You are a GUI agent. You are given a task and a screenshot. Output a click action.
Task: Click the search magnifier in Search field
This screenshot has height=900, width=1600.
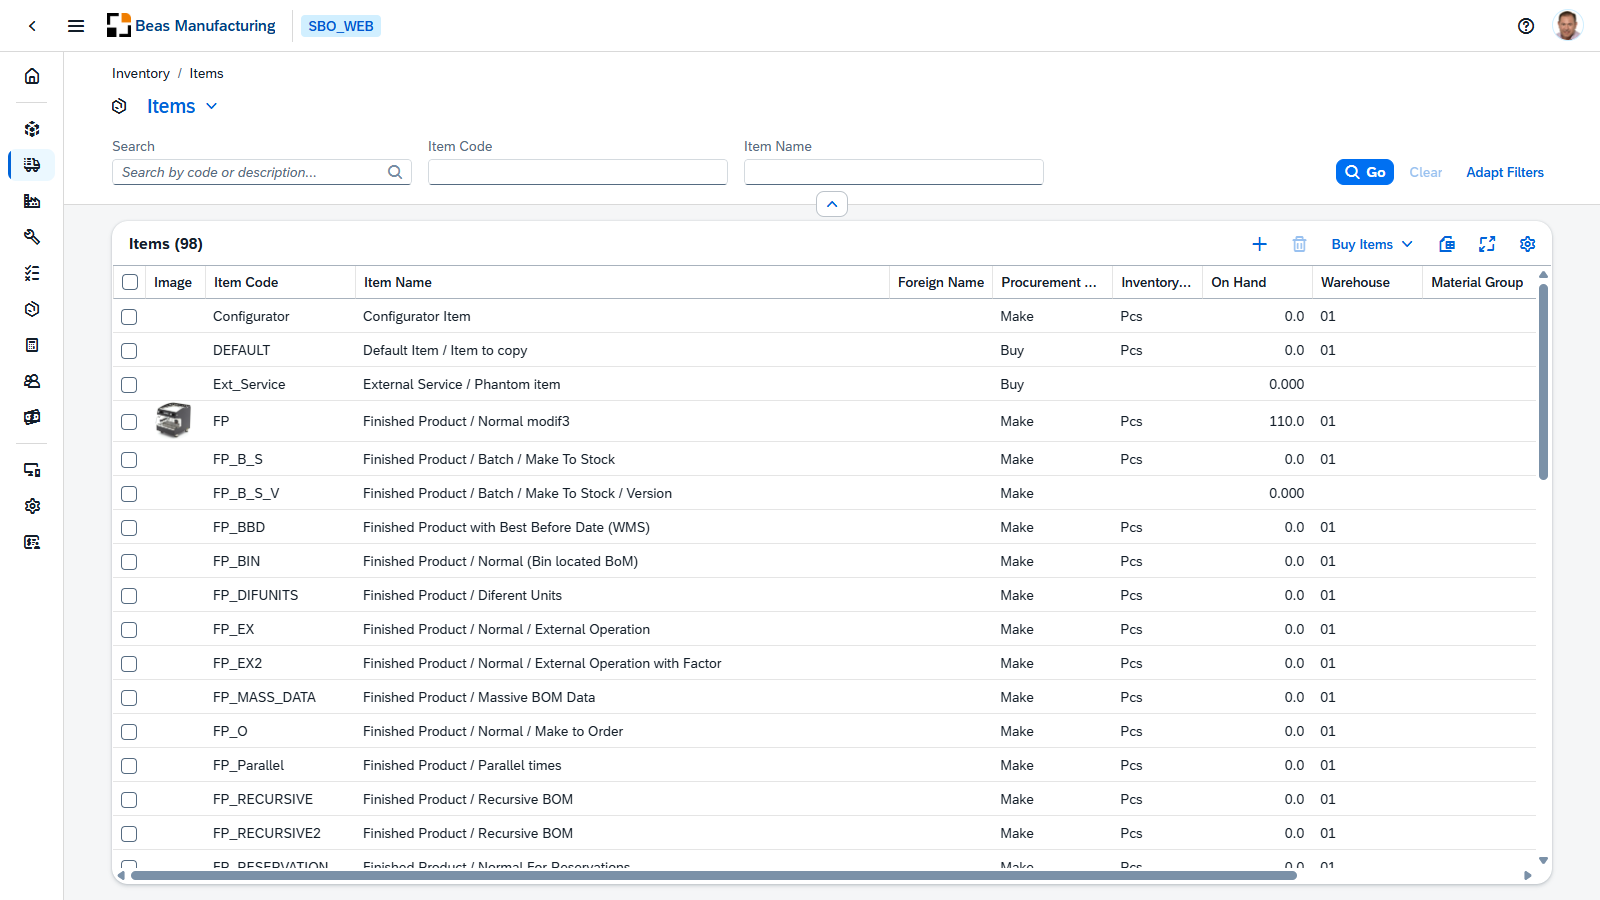click(395, 172)
